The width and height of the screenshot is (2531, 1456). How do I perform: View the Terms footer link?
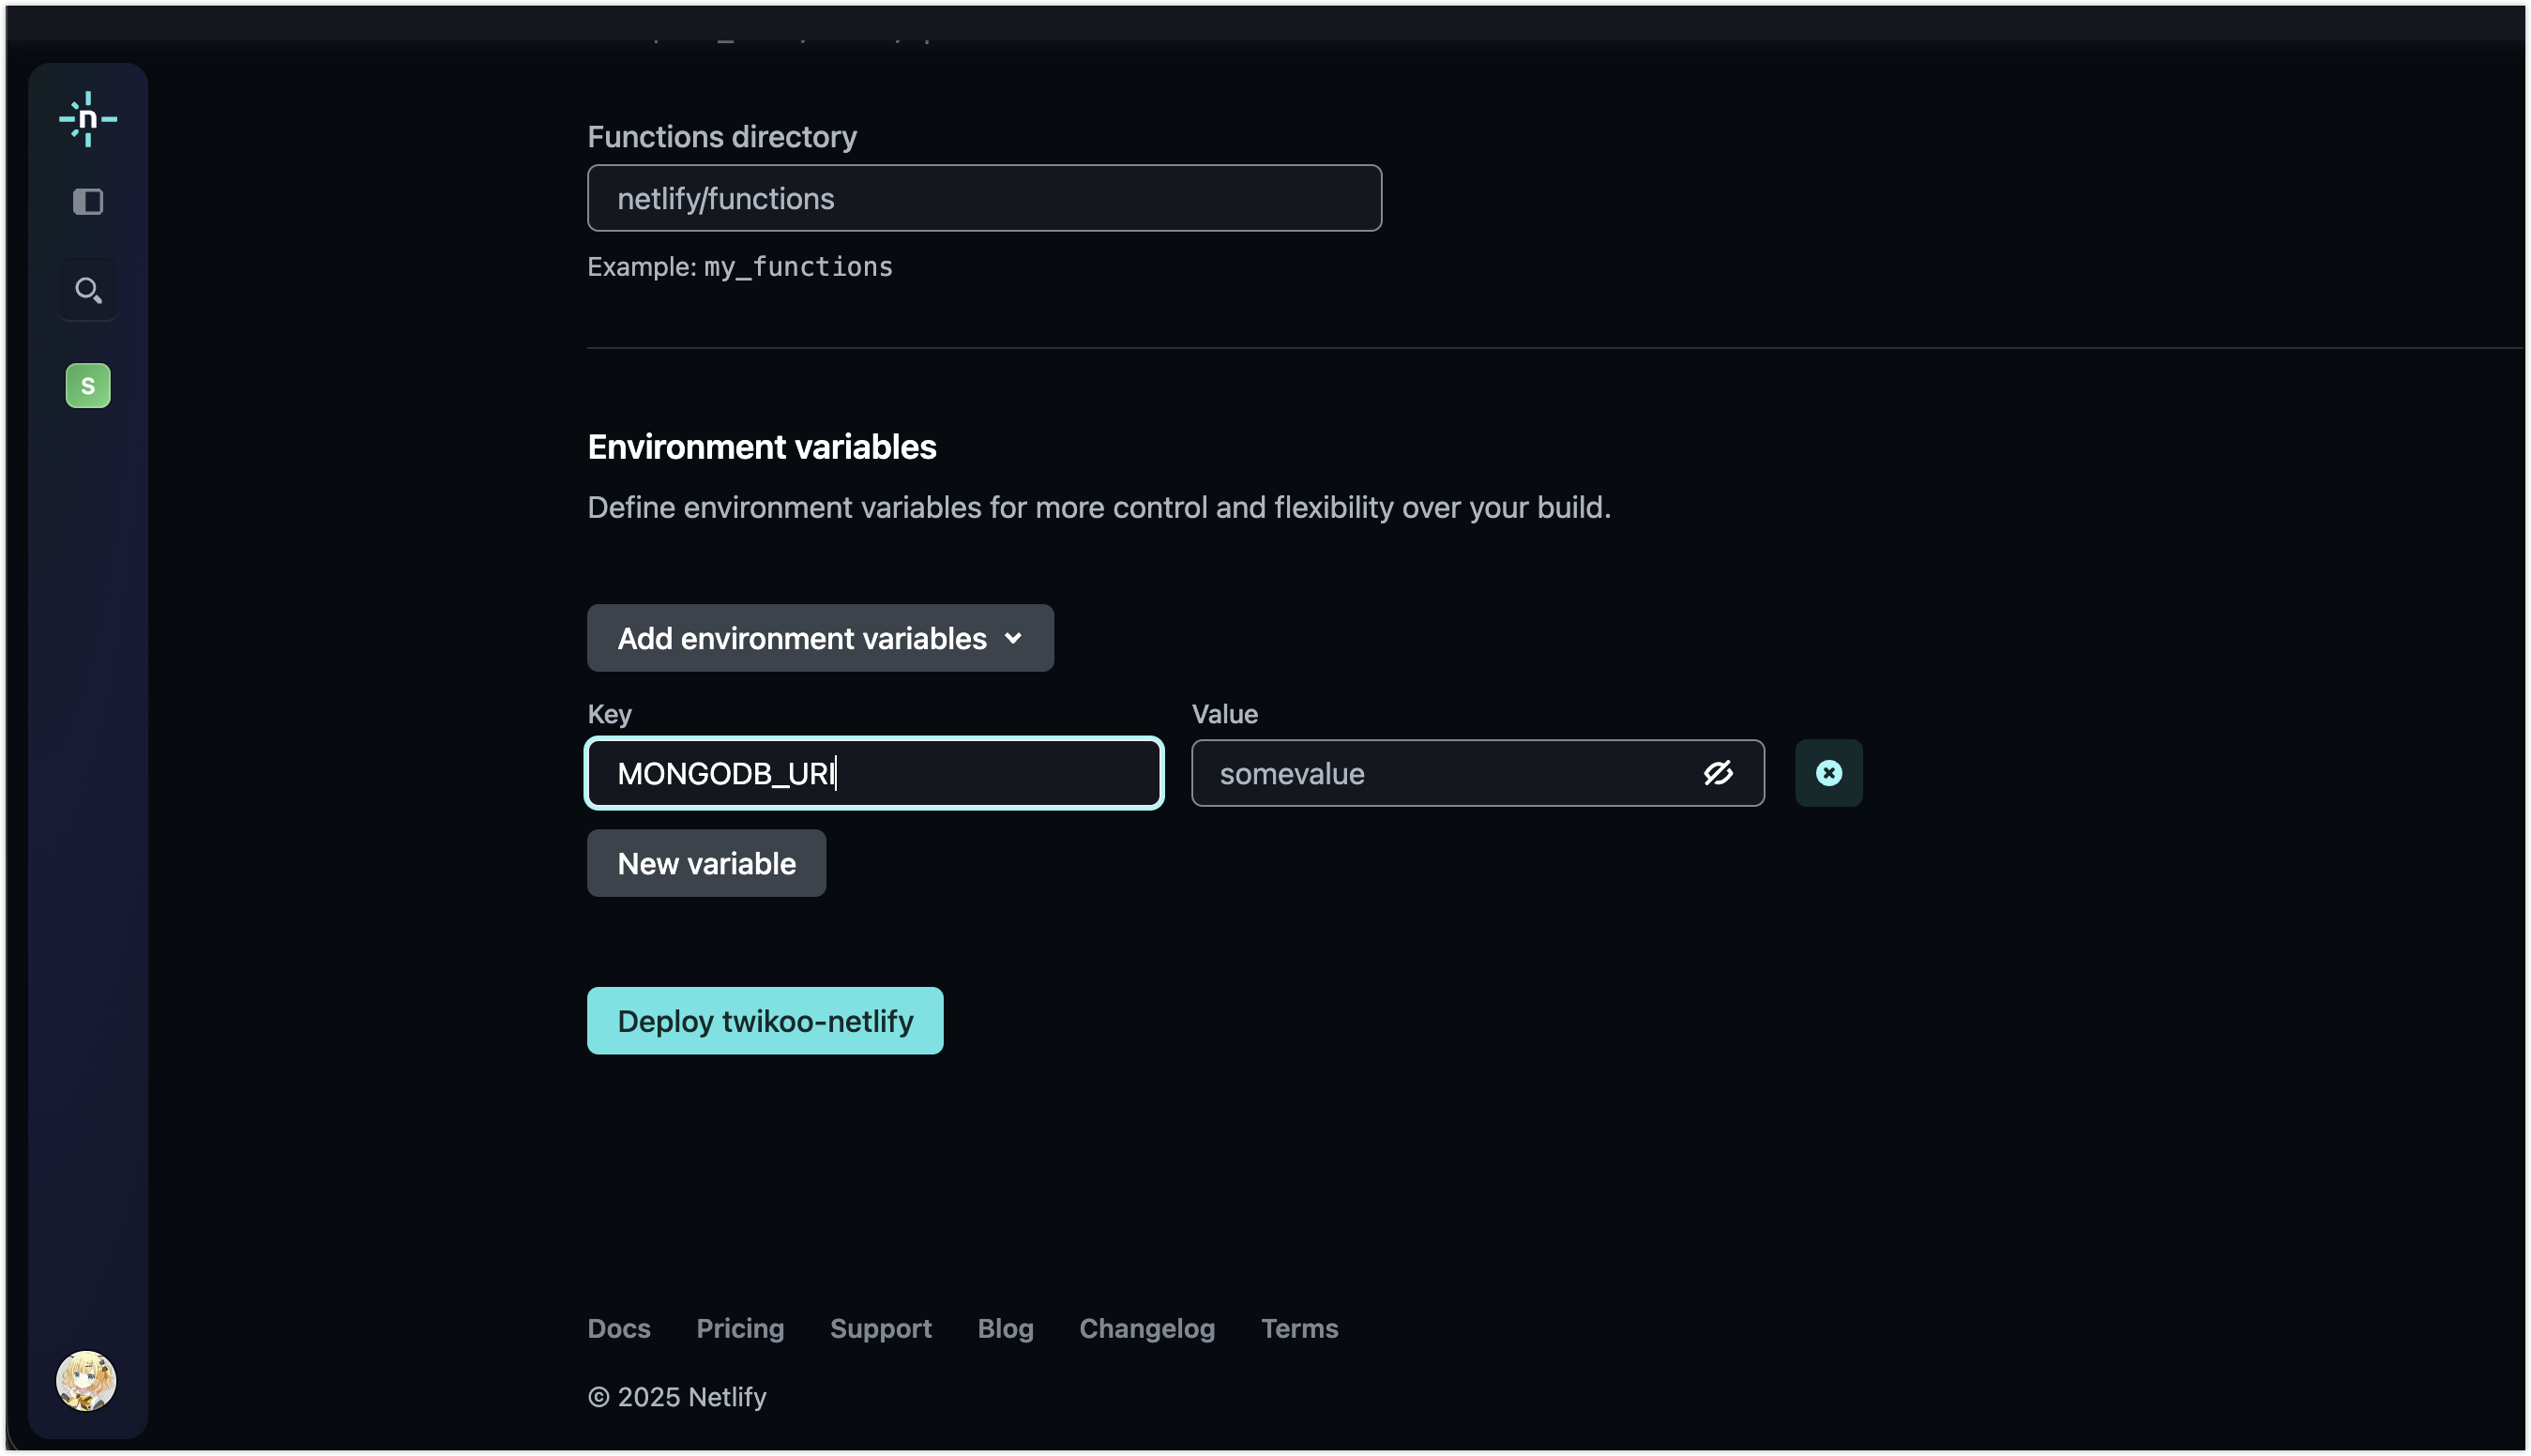click(x=1299, y=1328)
